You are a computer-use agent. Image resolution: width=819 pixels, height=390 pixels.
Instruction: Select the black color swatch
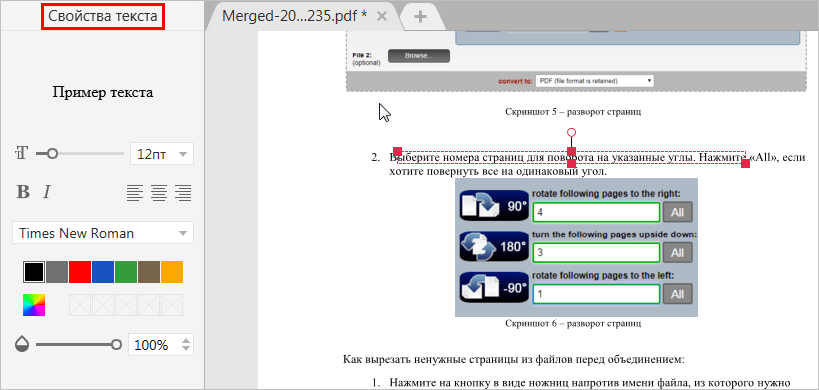click(x=34, y=271)
